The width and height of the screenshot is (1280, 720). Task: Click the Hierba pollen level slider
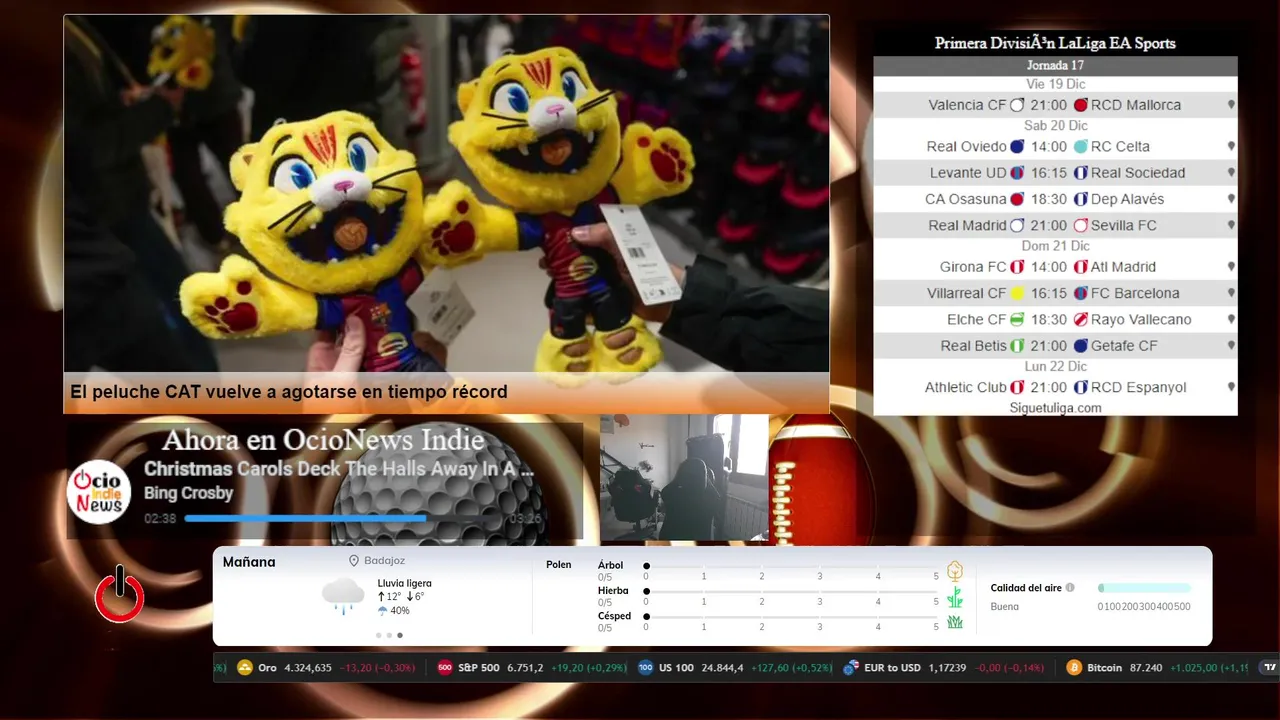[x=791, y=592]
